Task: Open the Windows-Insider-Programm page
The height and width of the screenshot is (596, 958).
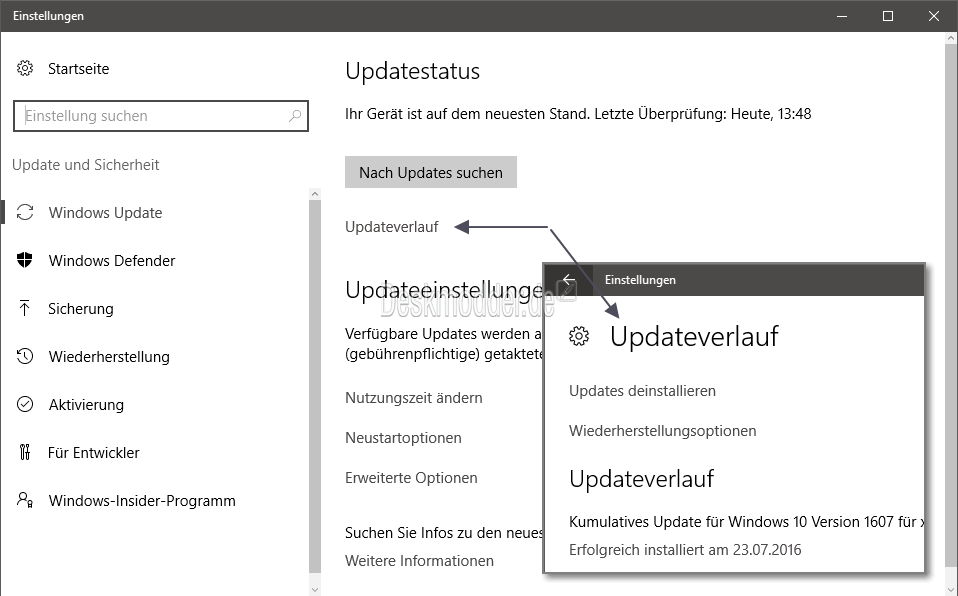Action: [142, 501]
